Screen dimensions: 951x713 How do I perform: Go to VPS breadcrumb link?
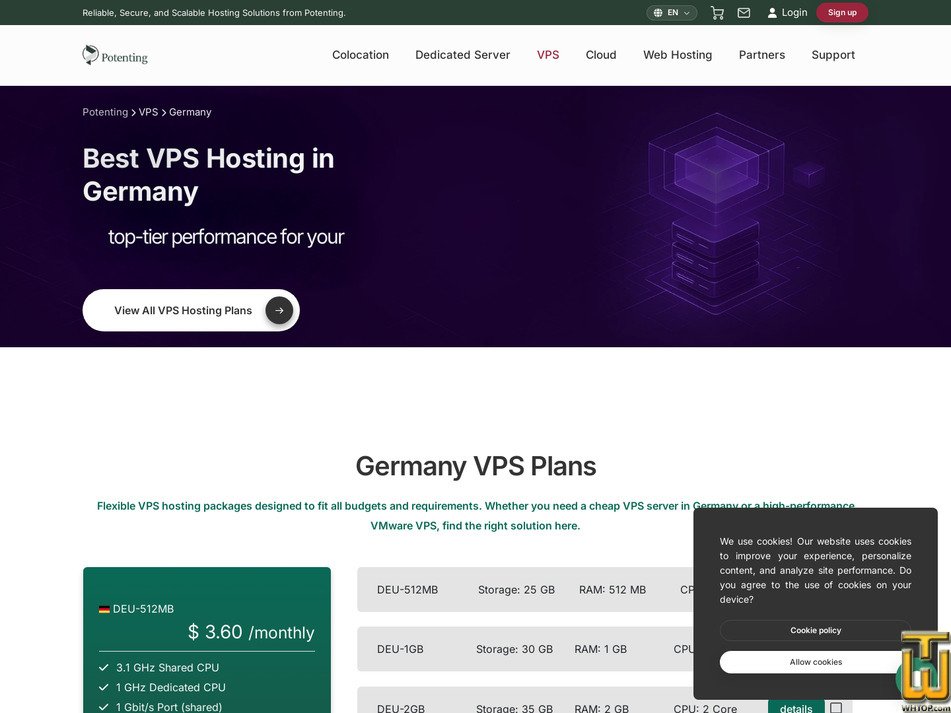click(x=148, y=112)
